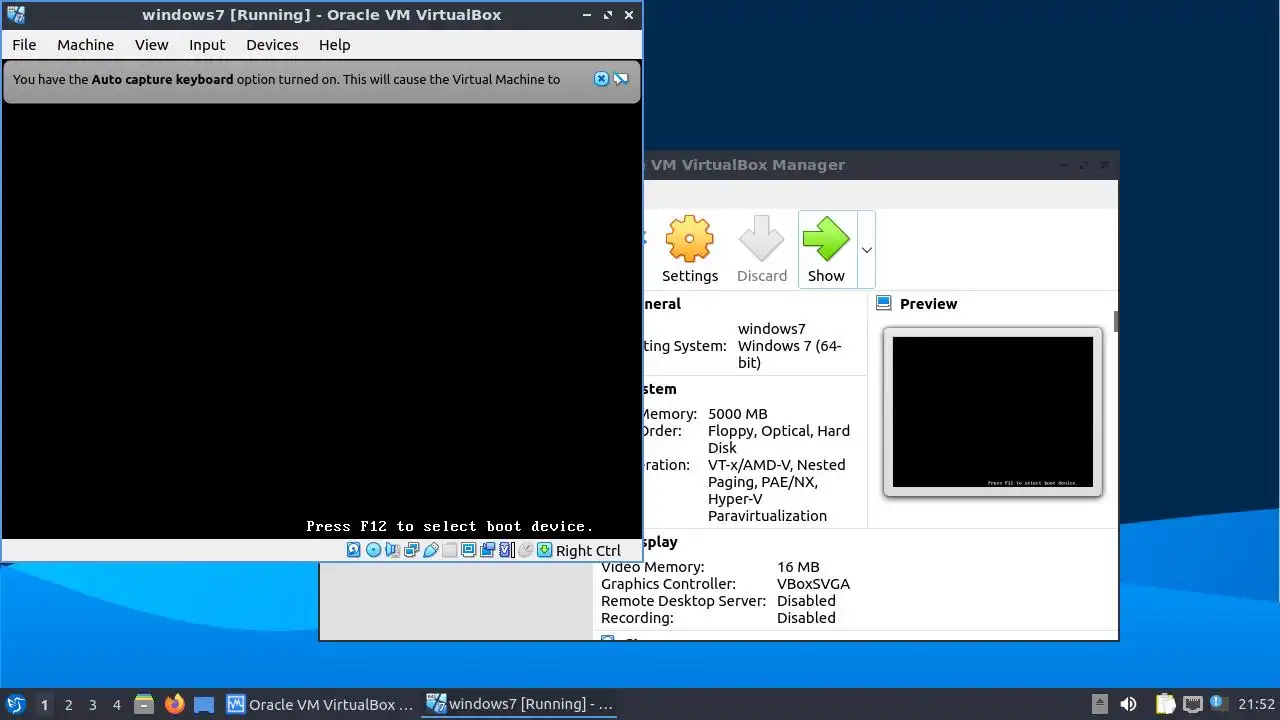Open the File menu of the VM window
The image size is (1280, 720).
(24, 45)
